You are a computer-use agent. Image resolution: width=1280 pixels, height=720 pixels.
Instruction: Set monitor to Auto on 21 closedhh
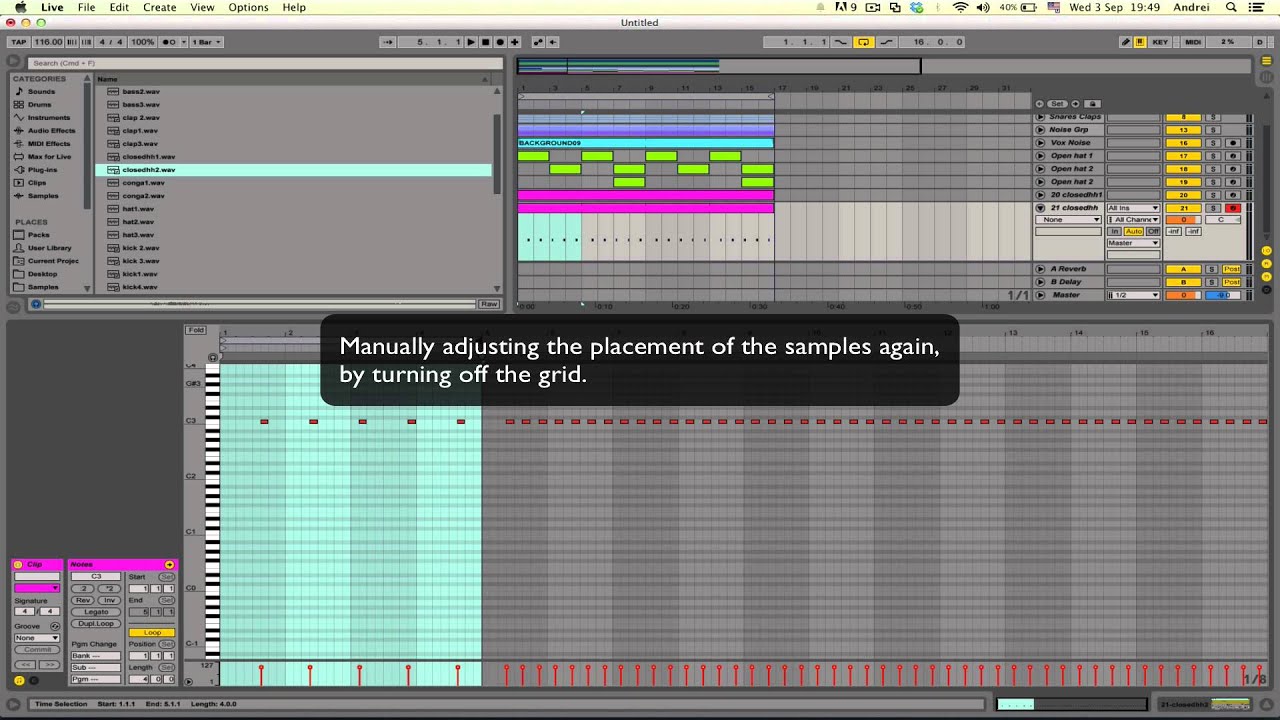[x=1133, y=231]
